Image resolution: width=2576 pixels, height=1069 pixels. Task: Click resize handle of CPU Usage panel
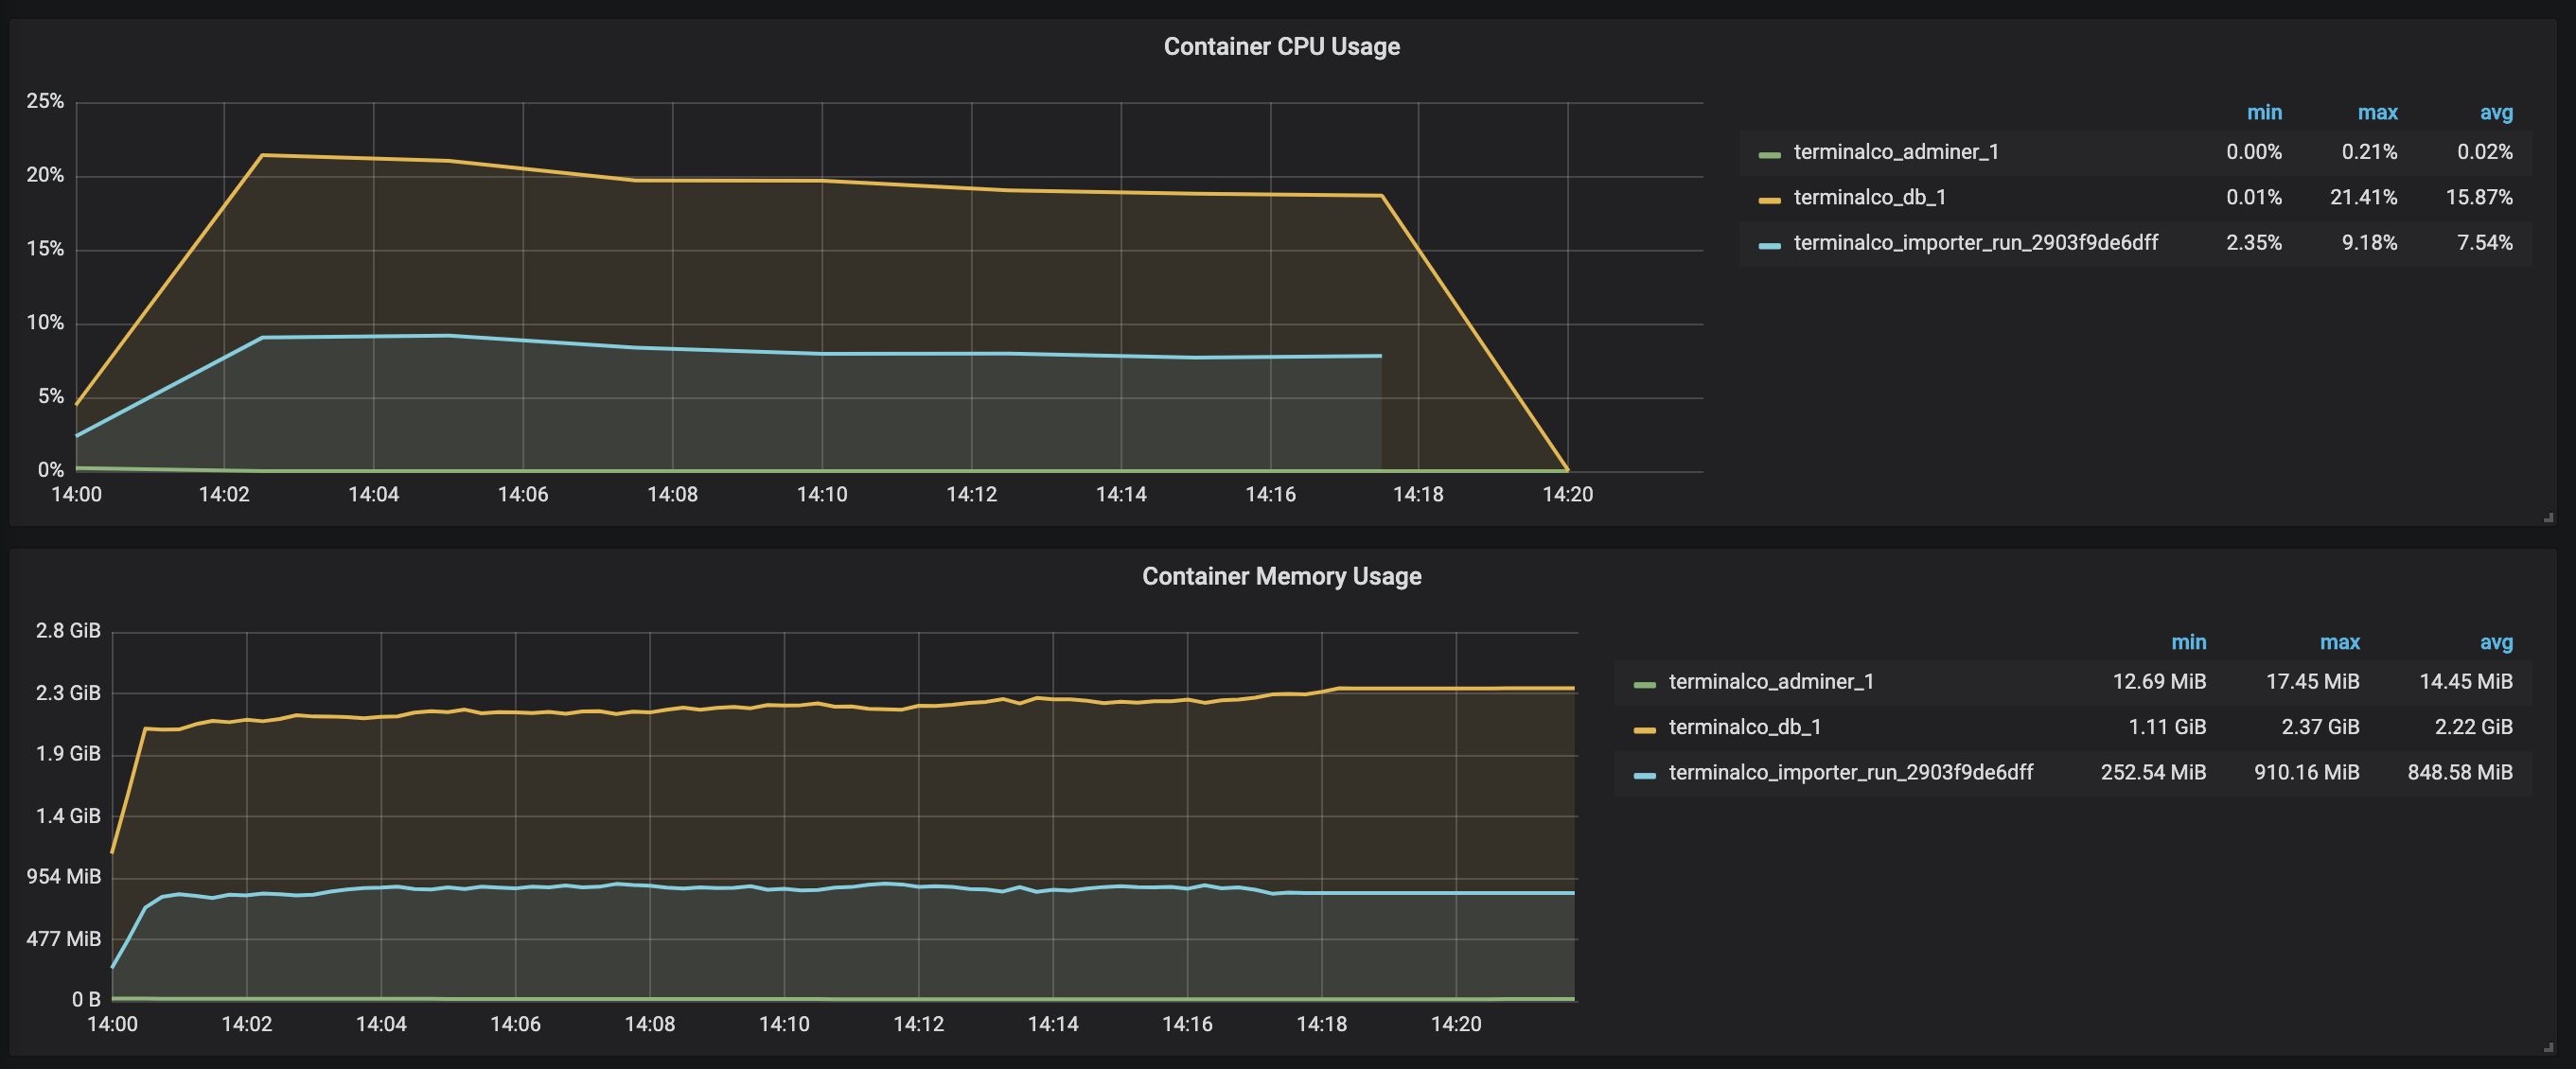pos(2548,517)
